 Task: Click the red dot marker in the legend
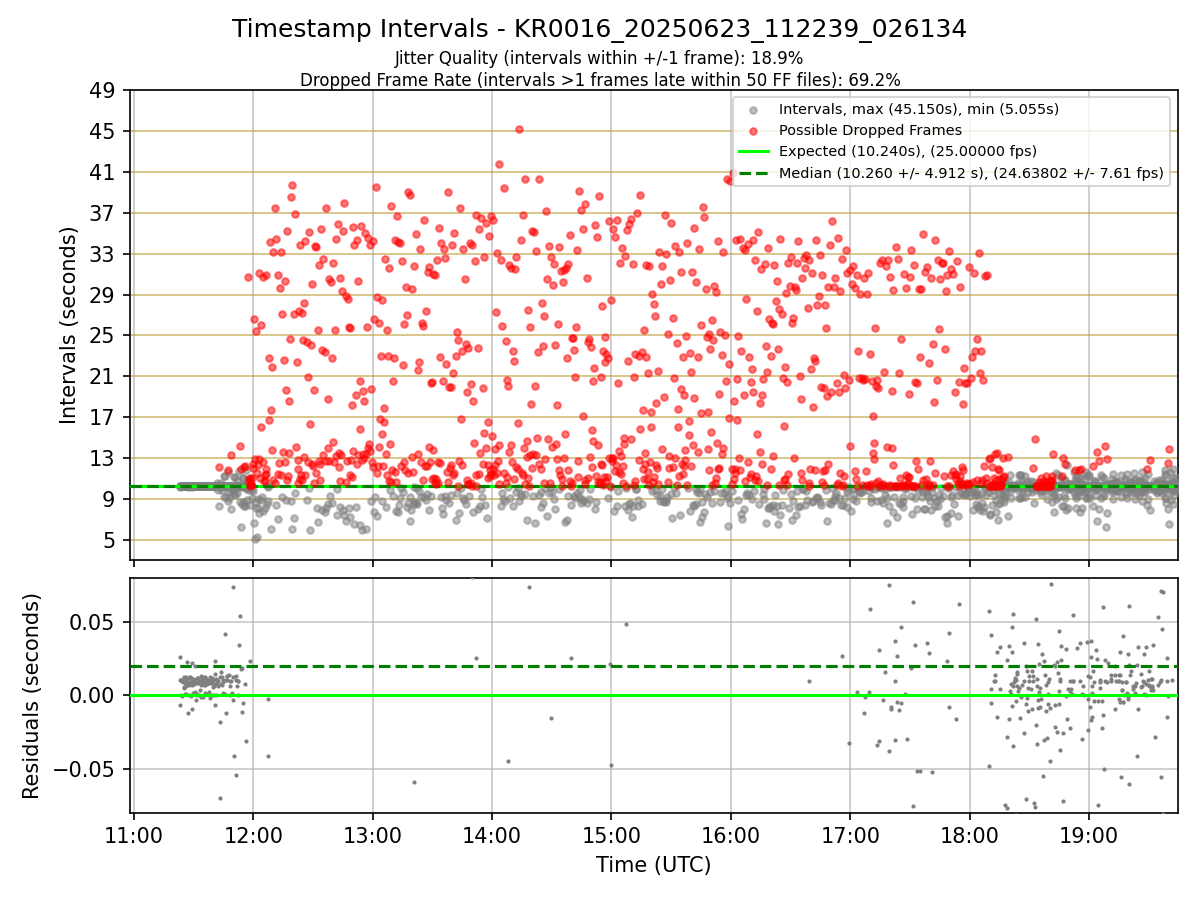(753, 131)
